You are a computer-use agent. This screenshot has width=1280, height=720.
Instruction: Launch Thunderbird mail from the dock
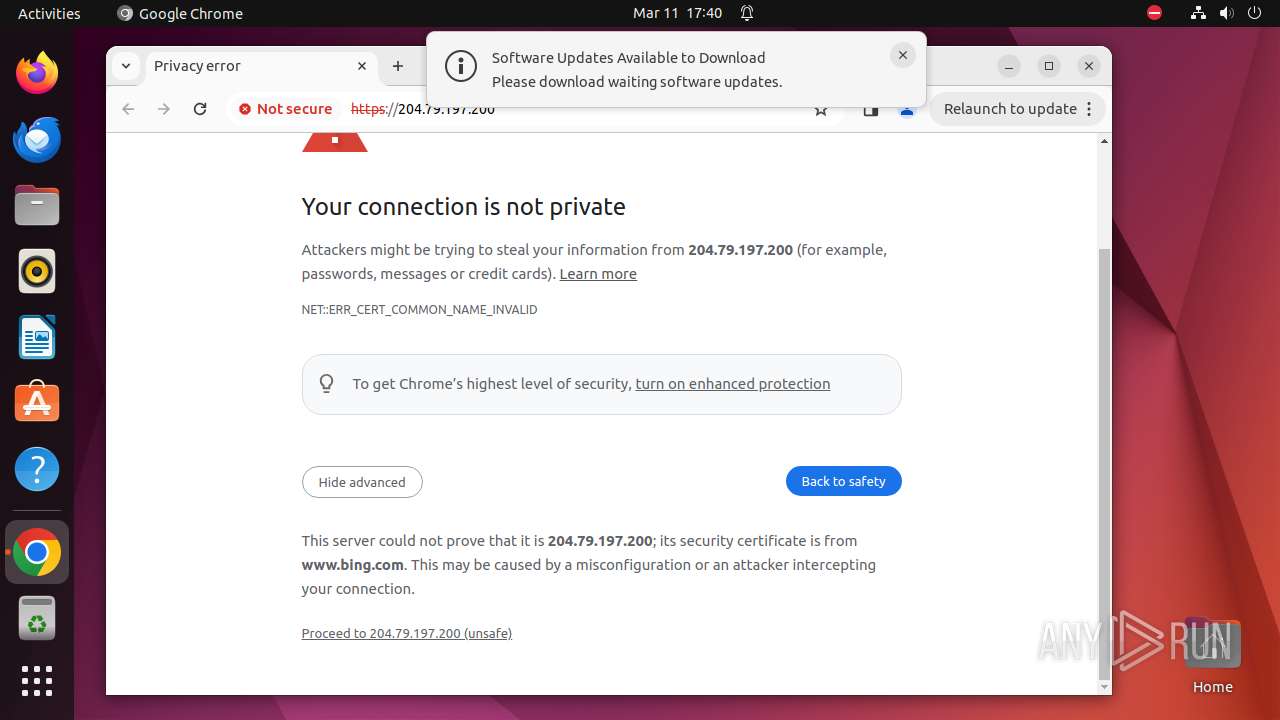point(37,139)
